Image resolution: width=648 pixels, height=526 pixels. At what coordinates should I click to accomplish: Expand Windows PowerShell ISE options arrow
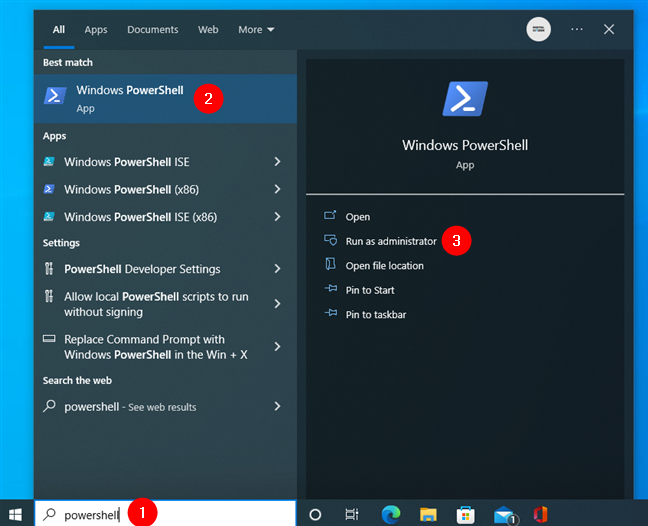tap(278, 162)
